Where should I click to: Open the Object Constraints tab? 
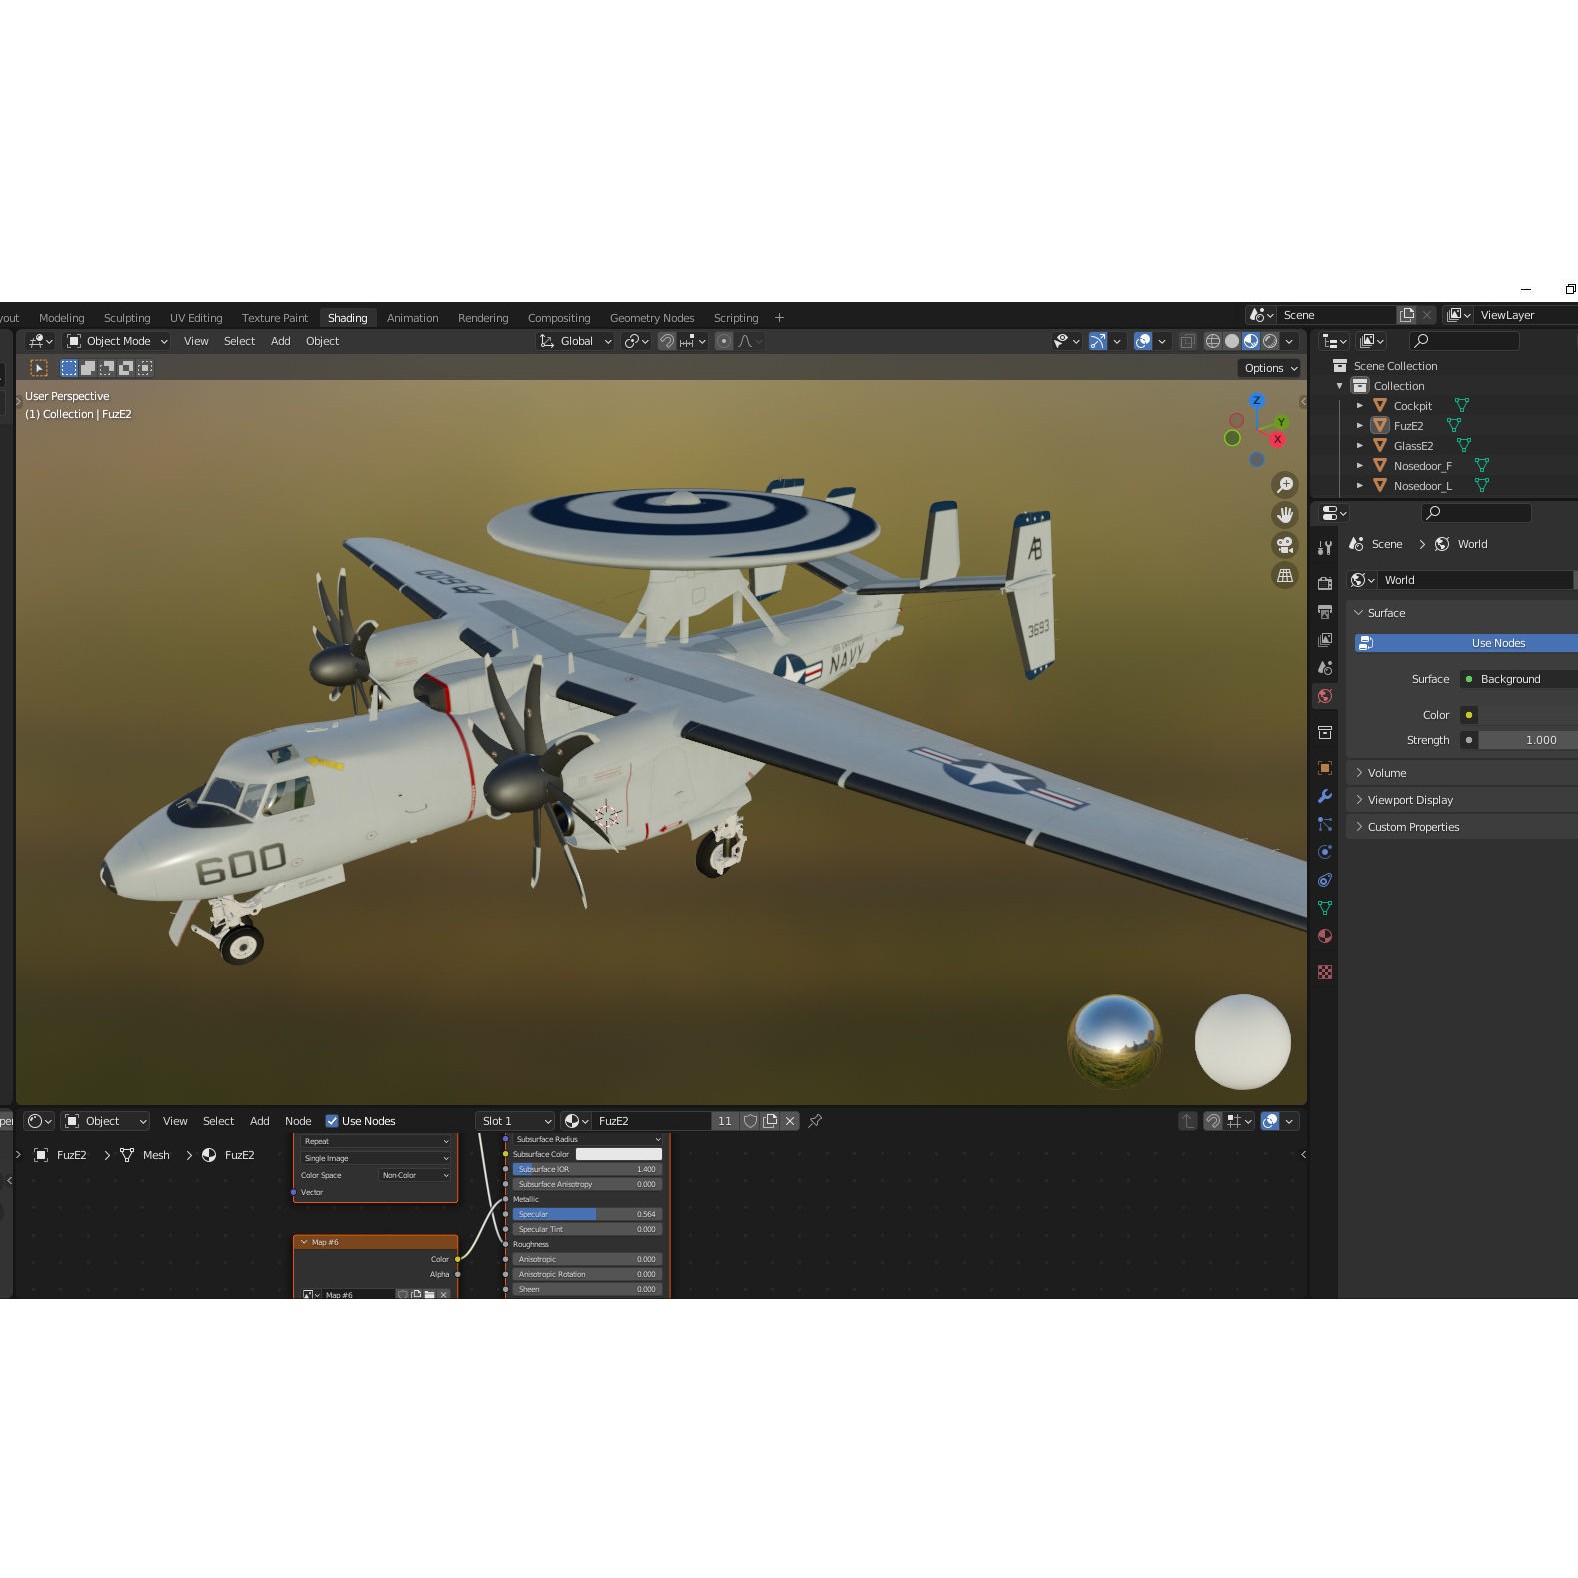(x=1325, y=880)
